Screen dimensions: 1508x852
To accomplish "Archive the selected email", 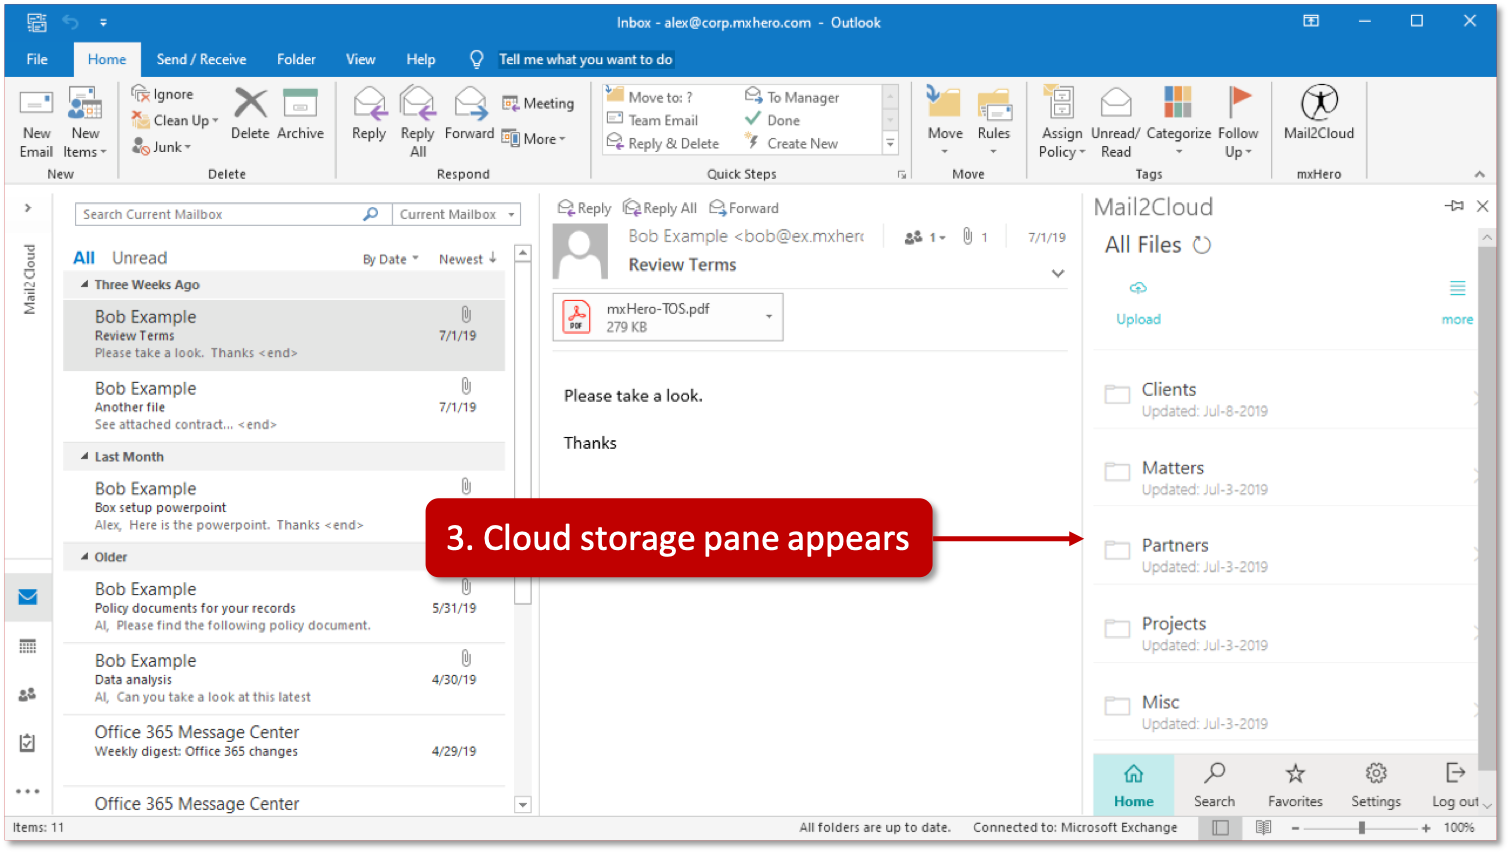I will 300,114.
